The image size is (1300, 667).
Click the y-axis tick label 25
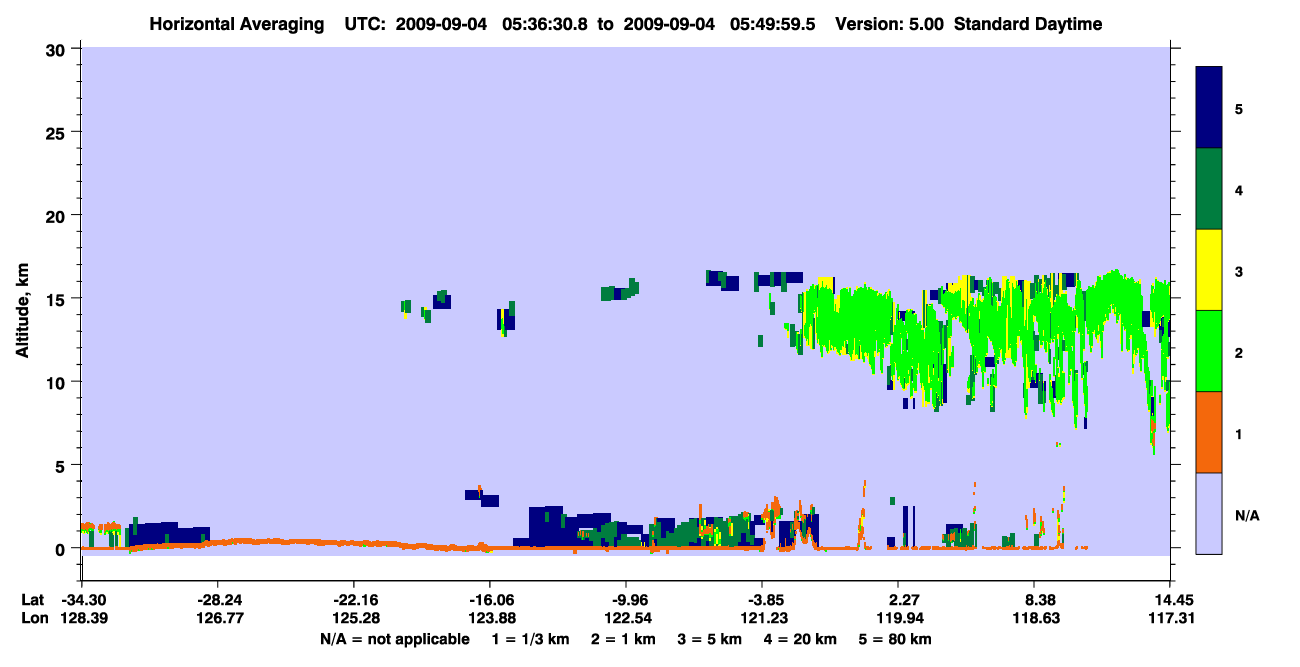click(58, 132)
